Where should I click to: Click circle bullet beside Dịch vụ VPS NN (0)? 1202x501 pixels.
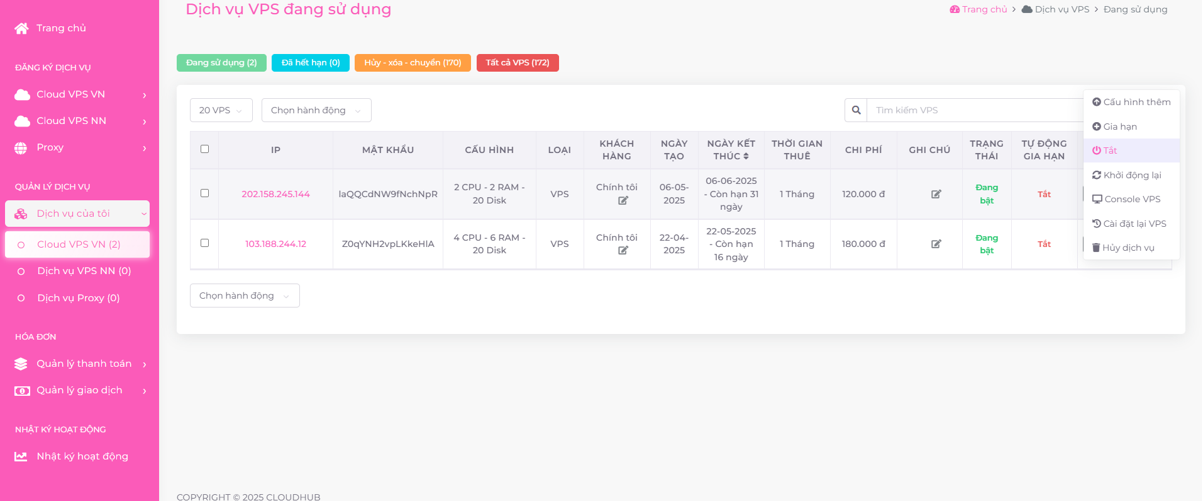pyautogui.click(x=21, y=271)
